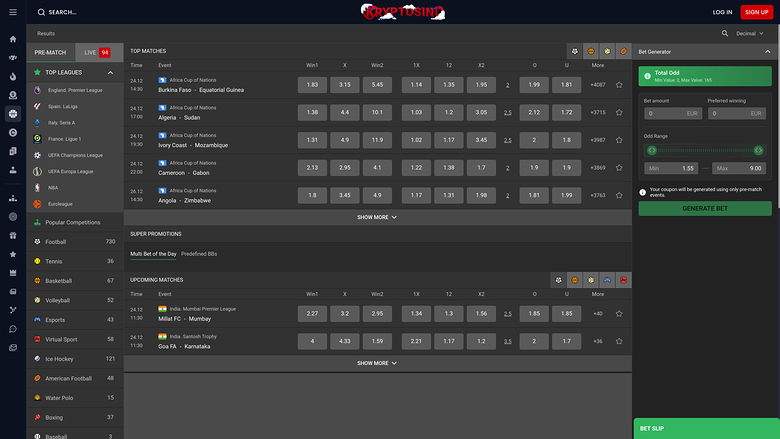Open +3715 more markets for Algeria match
Image resolution: width=780 pixels, height=439 pixels.
click(x=598, y=112)
